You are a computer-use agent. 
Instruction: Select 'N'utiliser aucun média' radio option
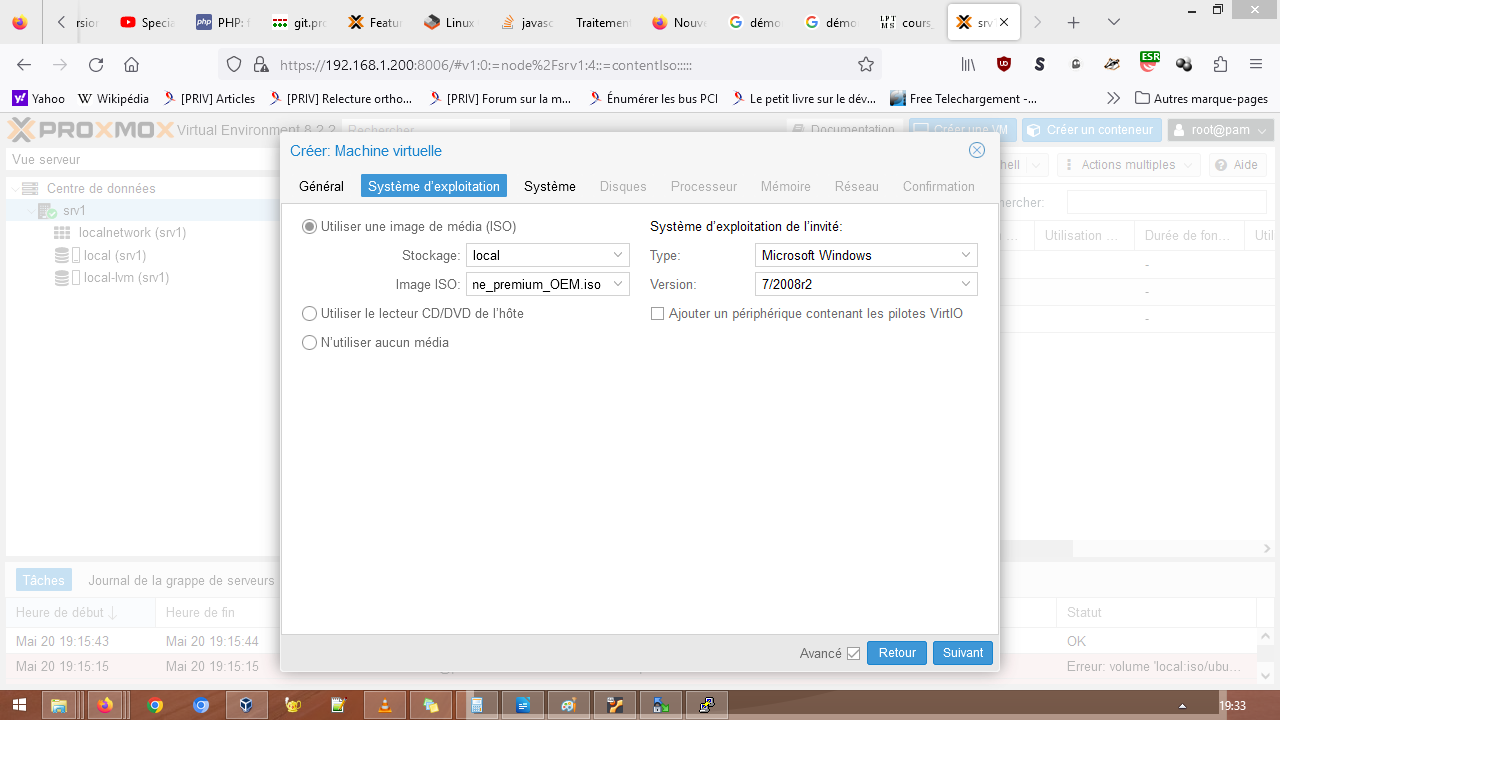tap(310, 343)
